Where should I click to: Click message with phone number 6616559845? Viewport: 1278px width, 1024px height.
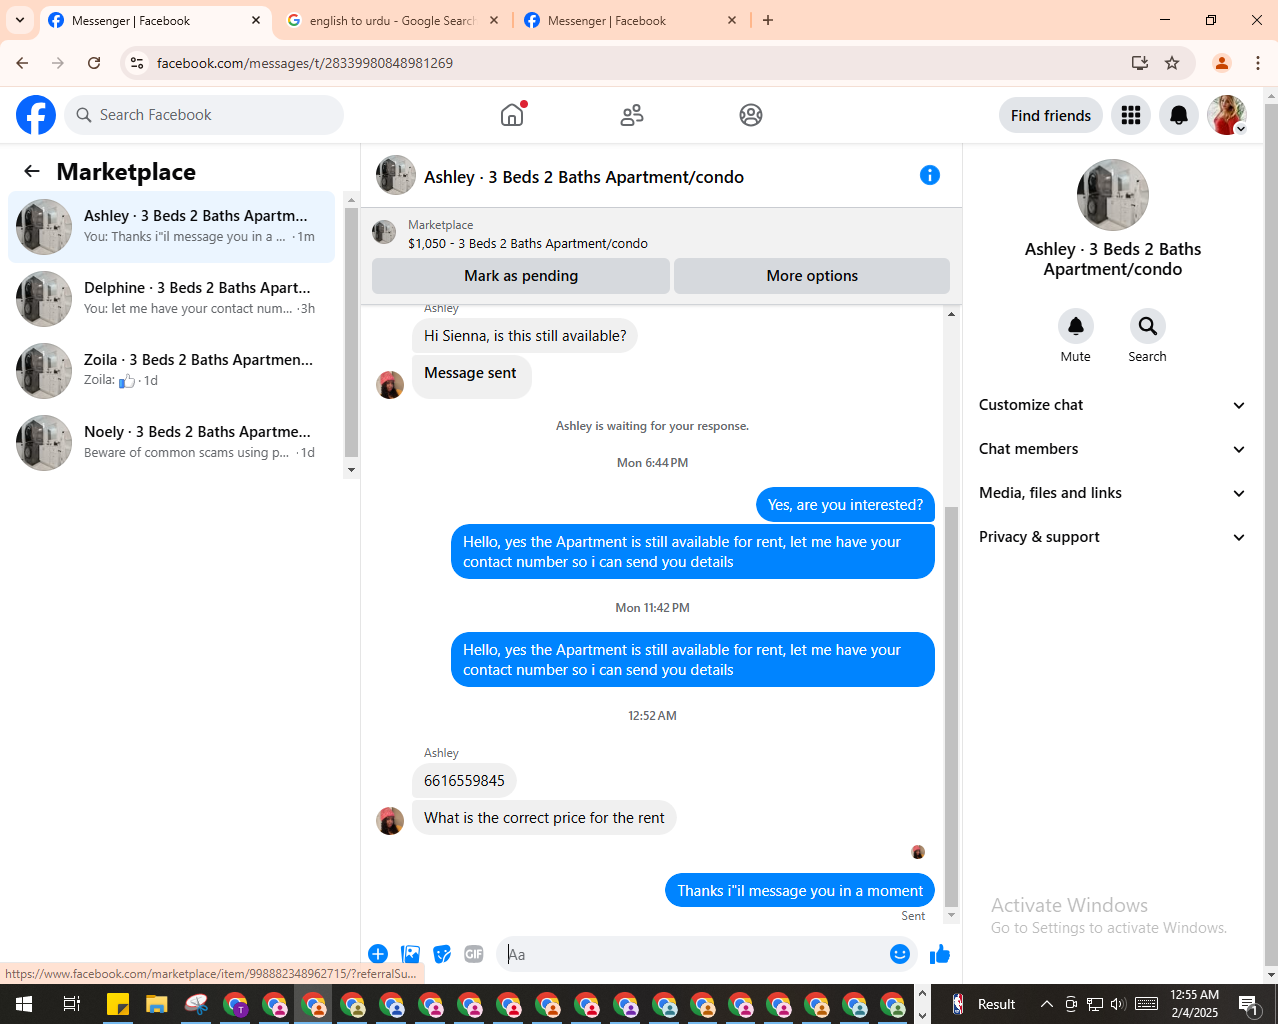click(x=464, y=781)
